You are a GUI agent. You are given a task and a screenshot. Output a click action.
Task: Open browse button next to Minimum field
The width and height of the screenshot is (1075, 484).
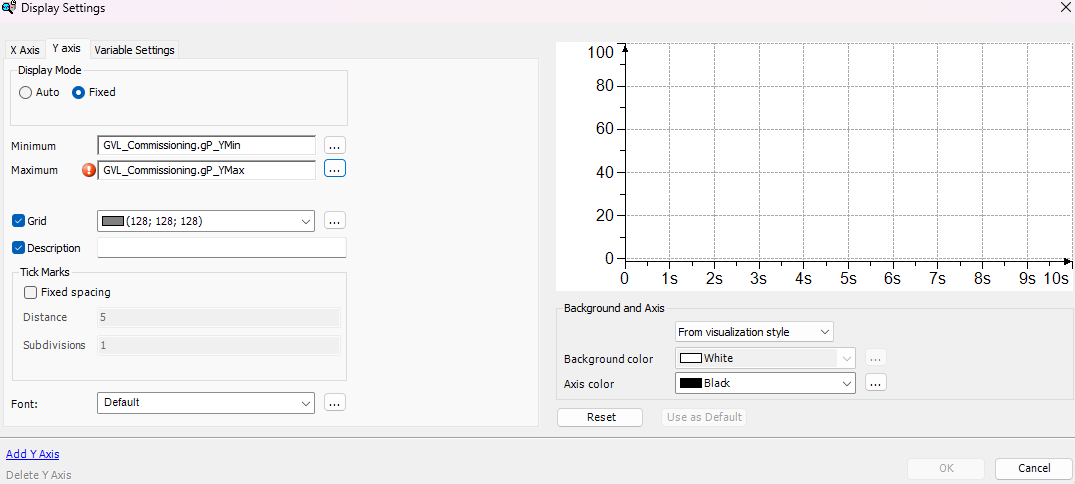[335, 146]
